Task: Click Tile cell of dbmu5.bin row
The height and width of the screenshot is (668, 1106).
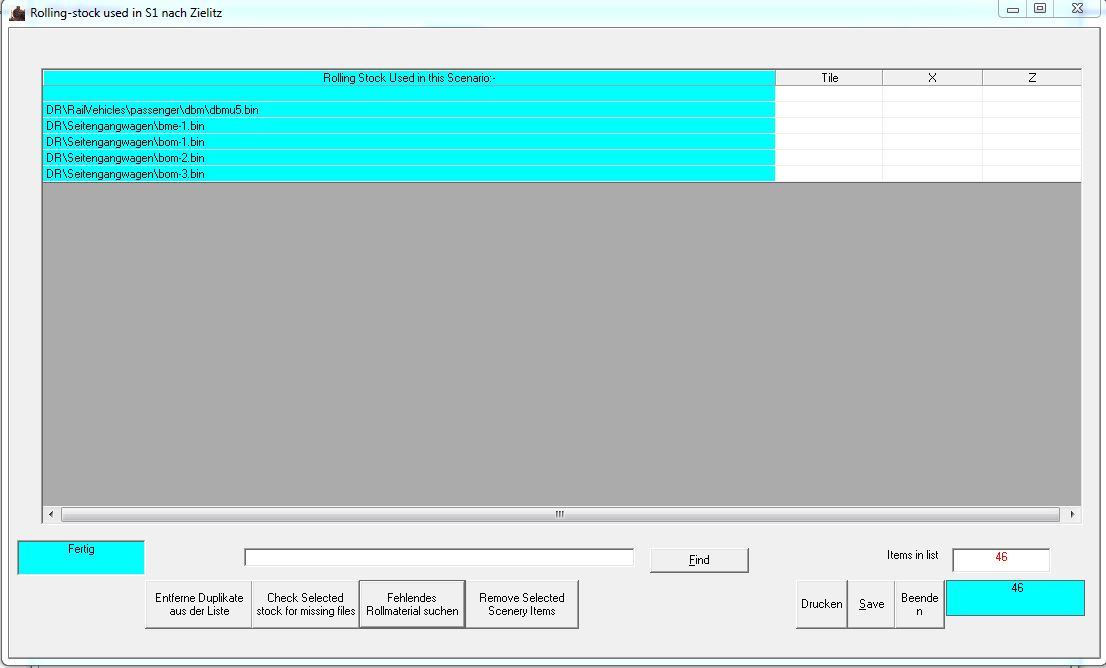Action: (830, 110)
